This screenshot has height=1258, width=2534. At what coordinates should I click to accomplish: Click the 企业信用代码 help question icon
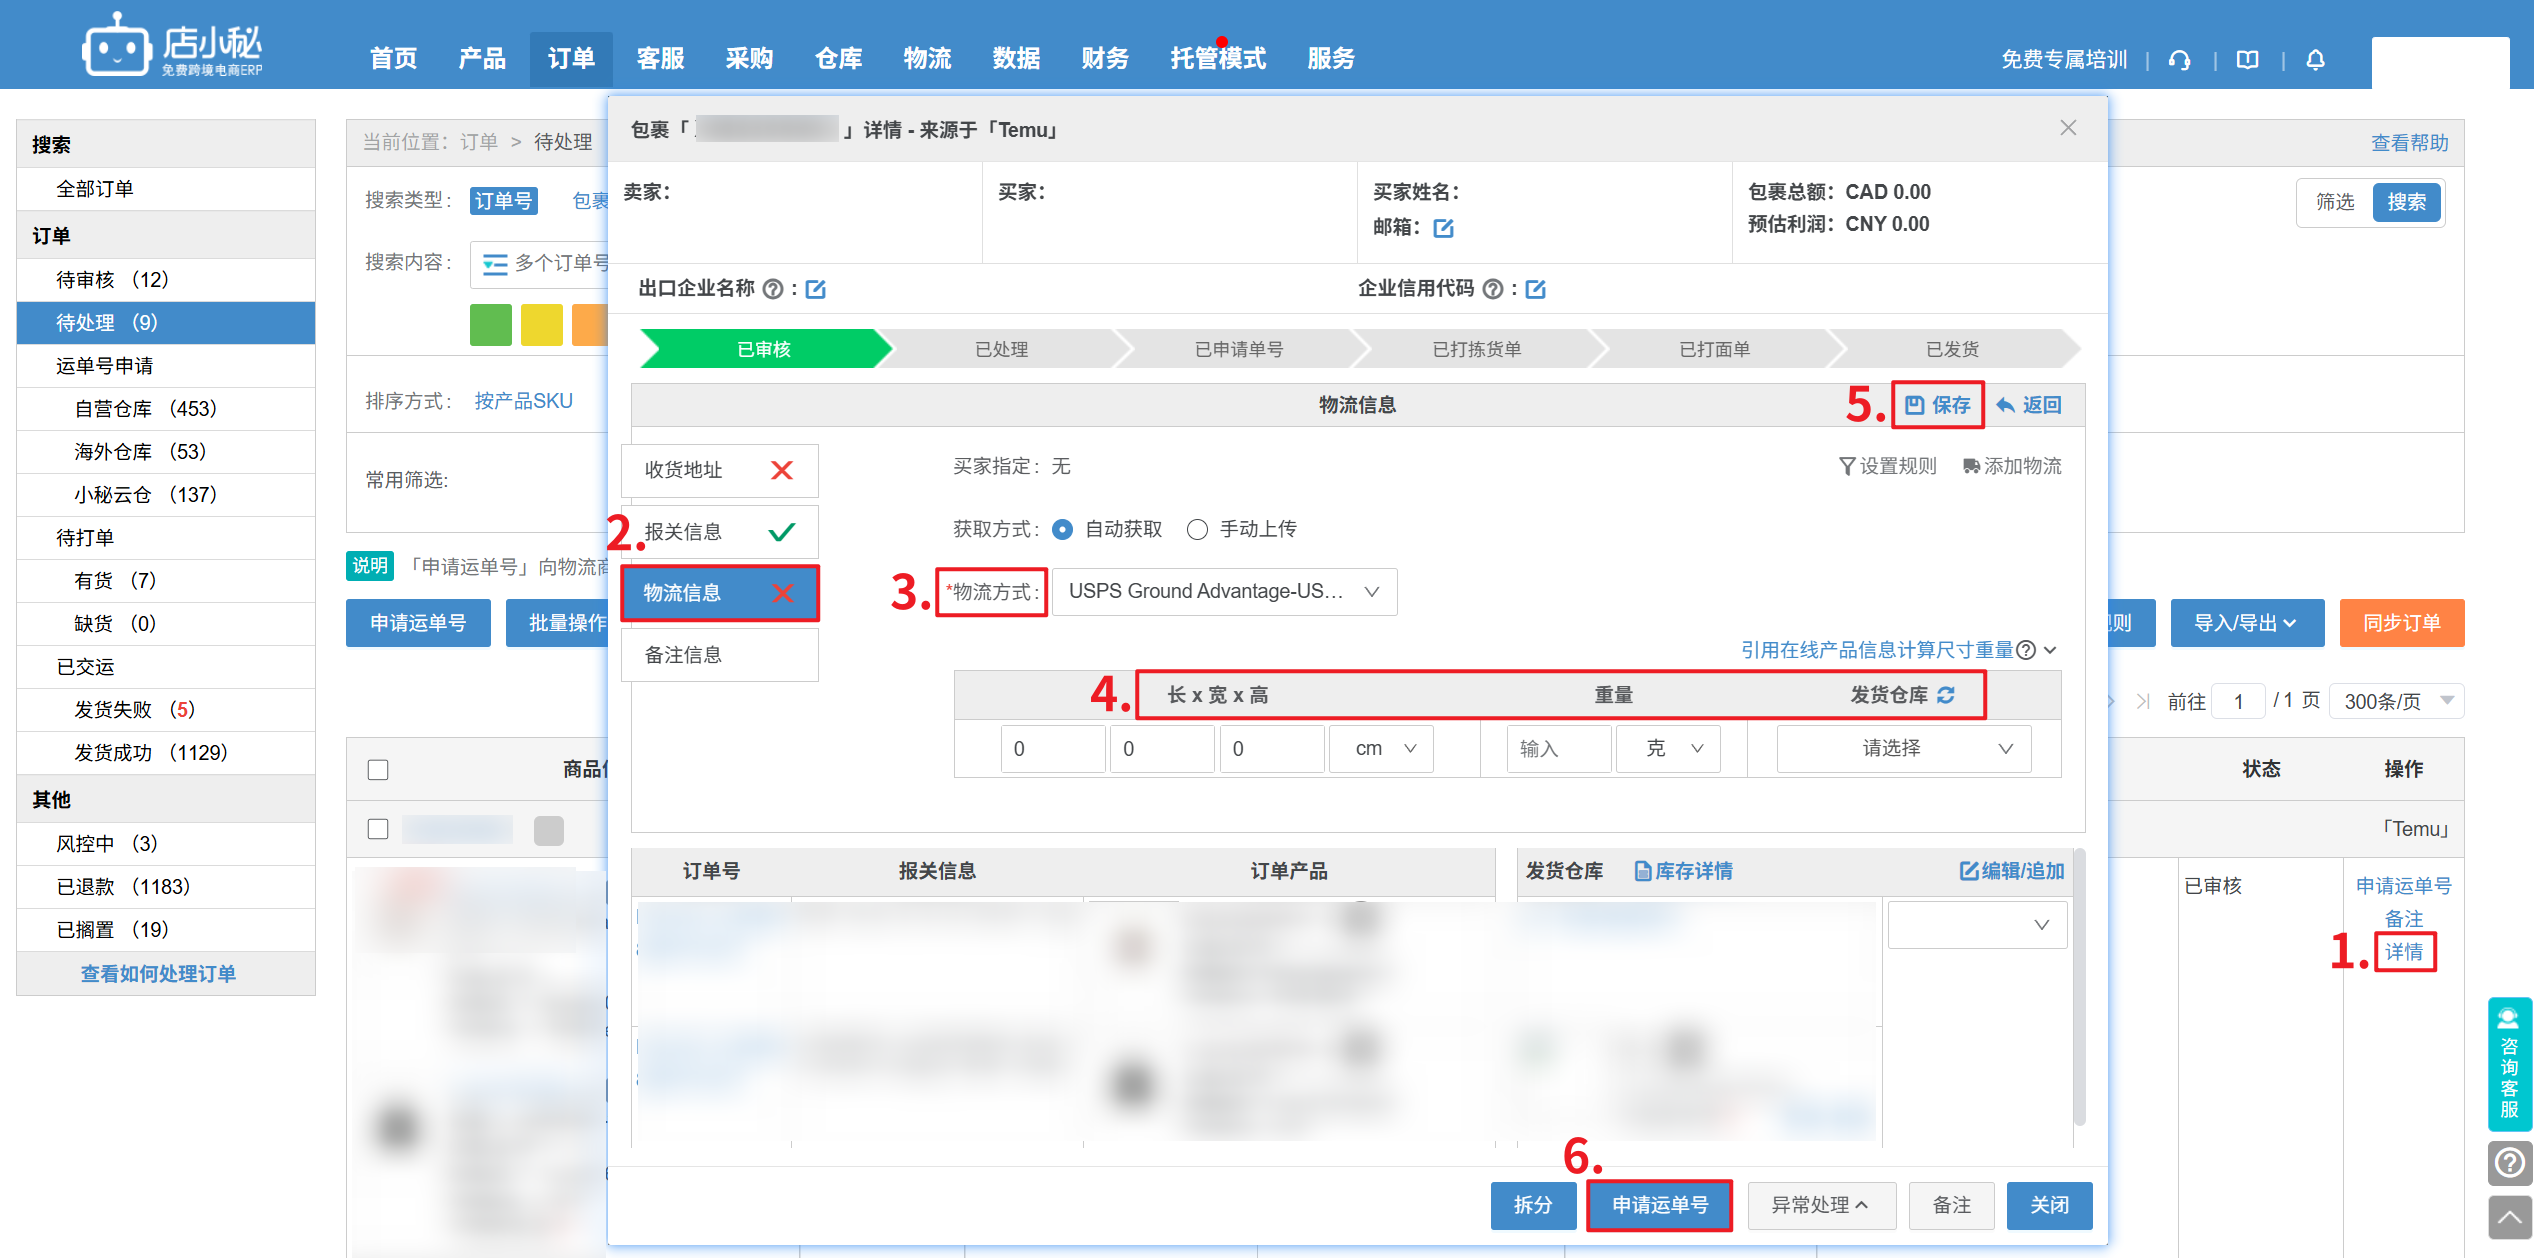(x=1493, y=289)
